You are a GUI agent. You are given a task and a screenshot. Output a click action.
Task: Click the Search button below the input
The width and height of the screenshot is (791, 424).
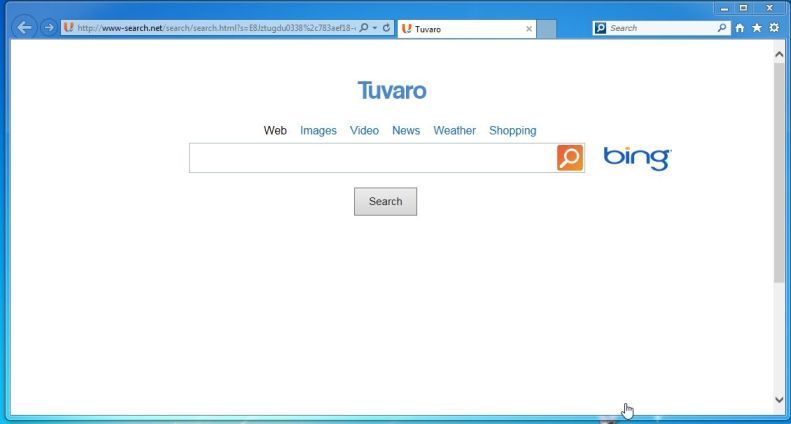click(385, 201)
